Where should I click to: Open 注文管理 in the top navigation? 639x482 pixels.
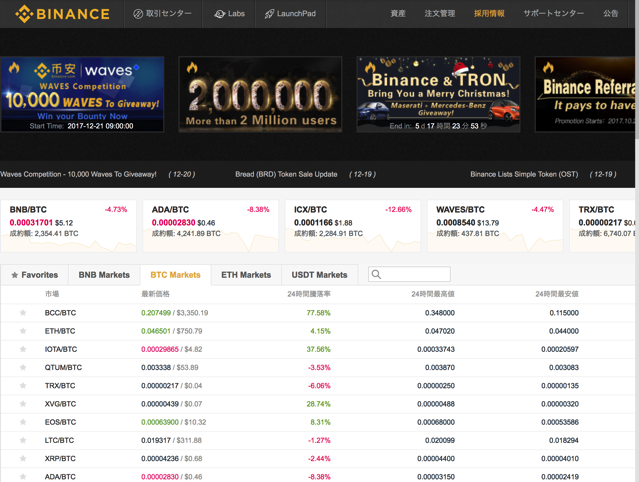pyautogui.click(x=440, y=14)
